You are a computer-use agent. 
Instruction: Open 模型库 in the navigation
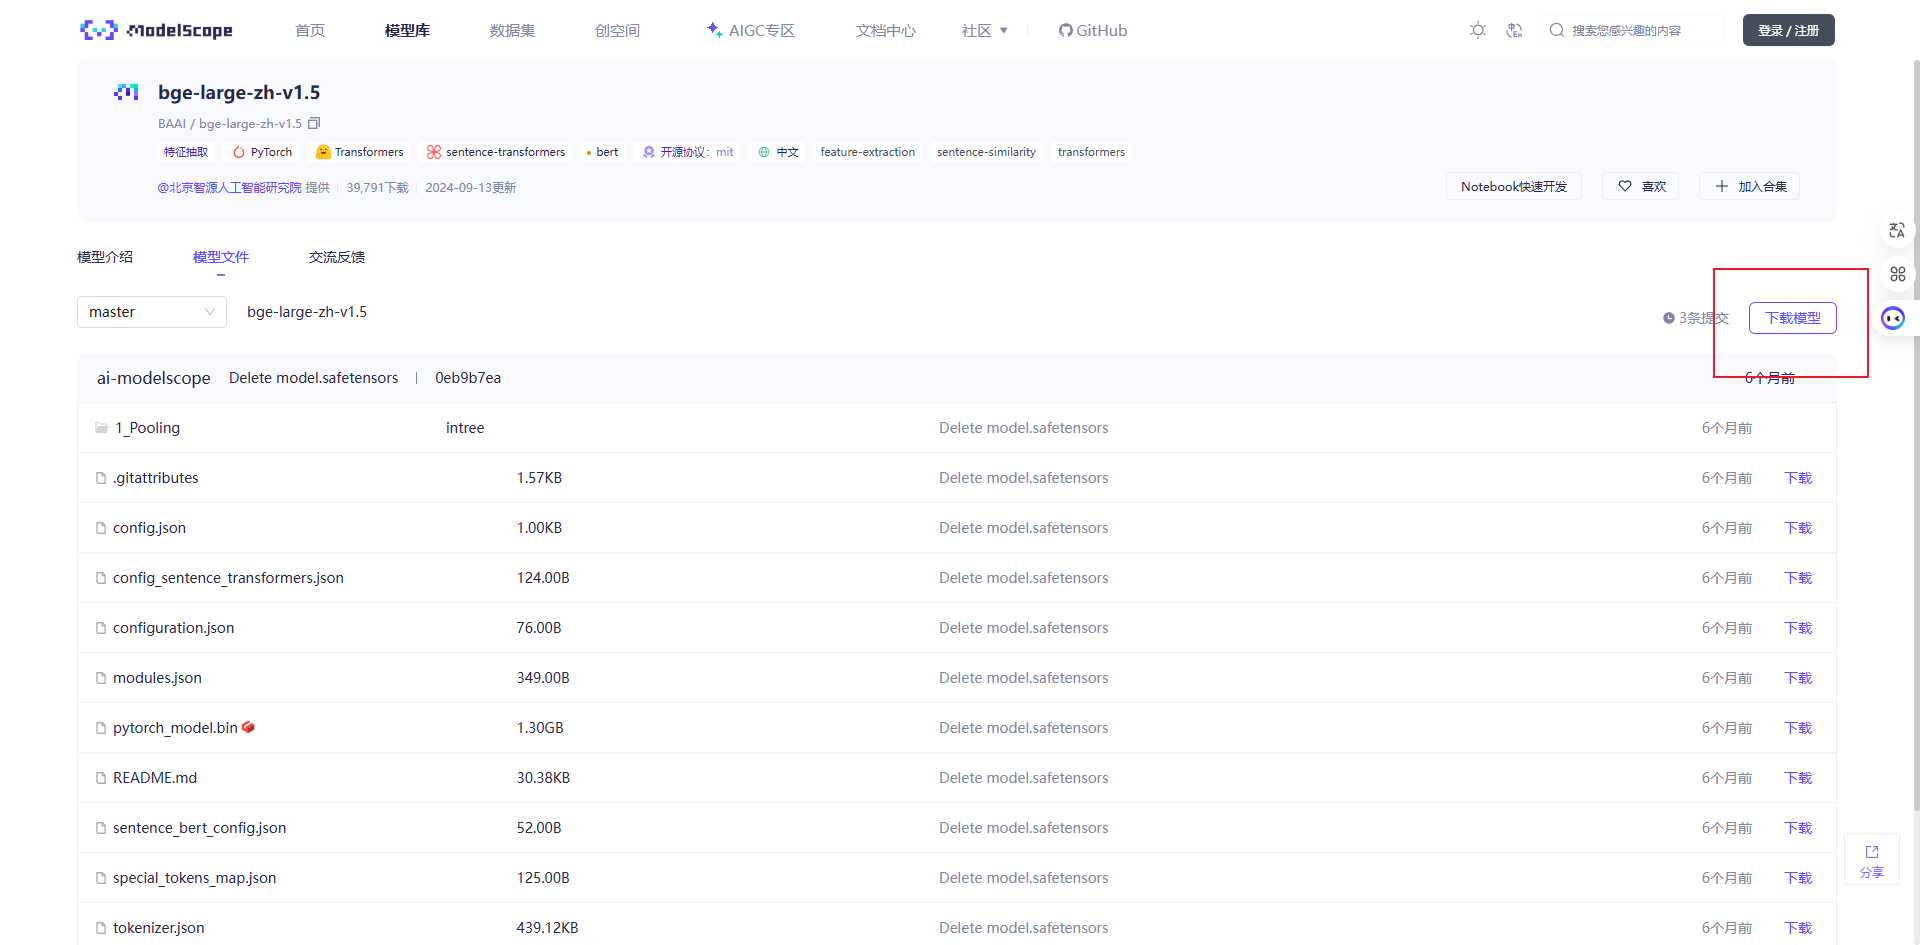click(x=407, y=30)
